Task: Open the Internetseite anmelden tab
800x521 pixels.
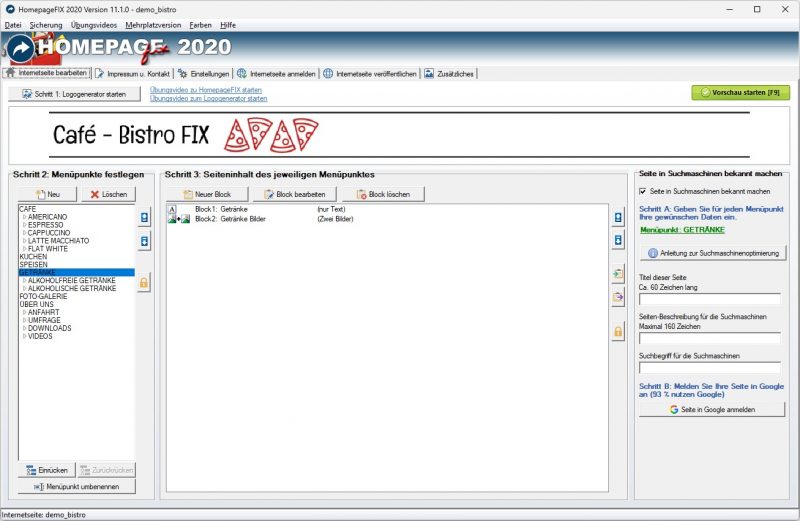Action: click(277, 74)
